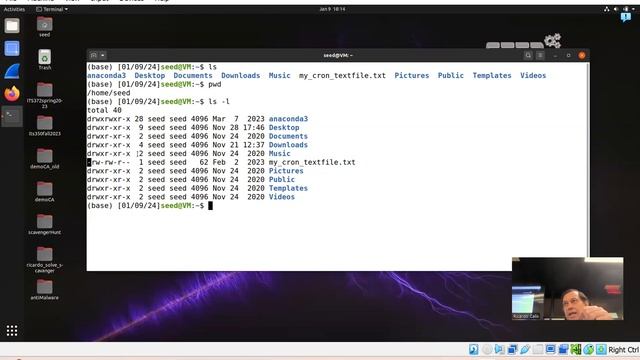
Task: Click VirtualBox recording indicator
Action: coord(563,349)
